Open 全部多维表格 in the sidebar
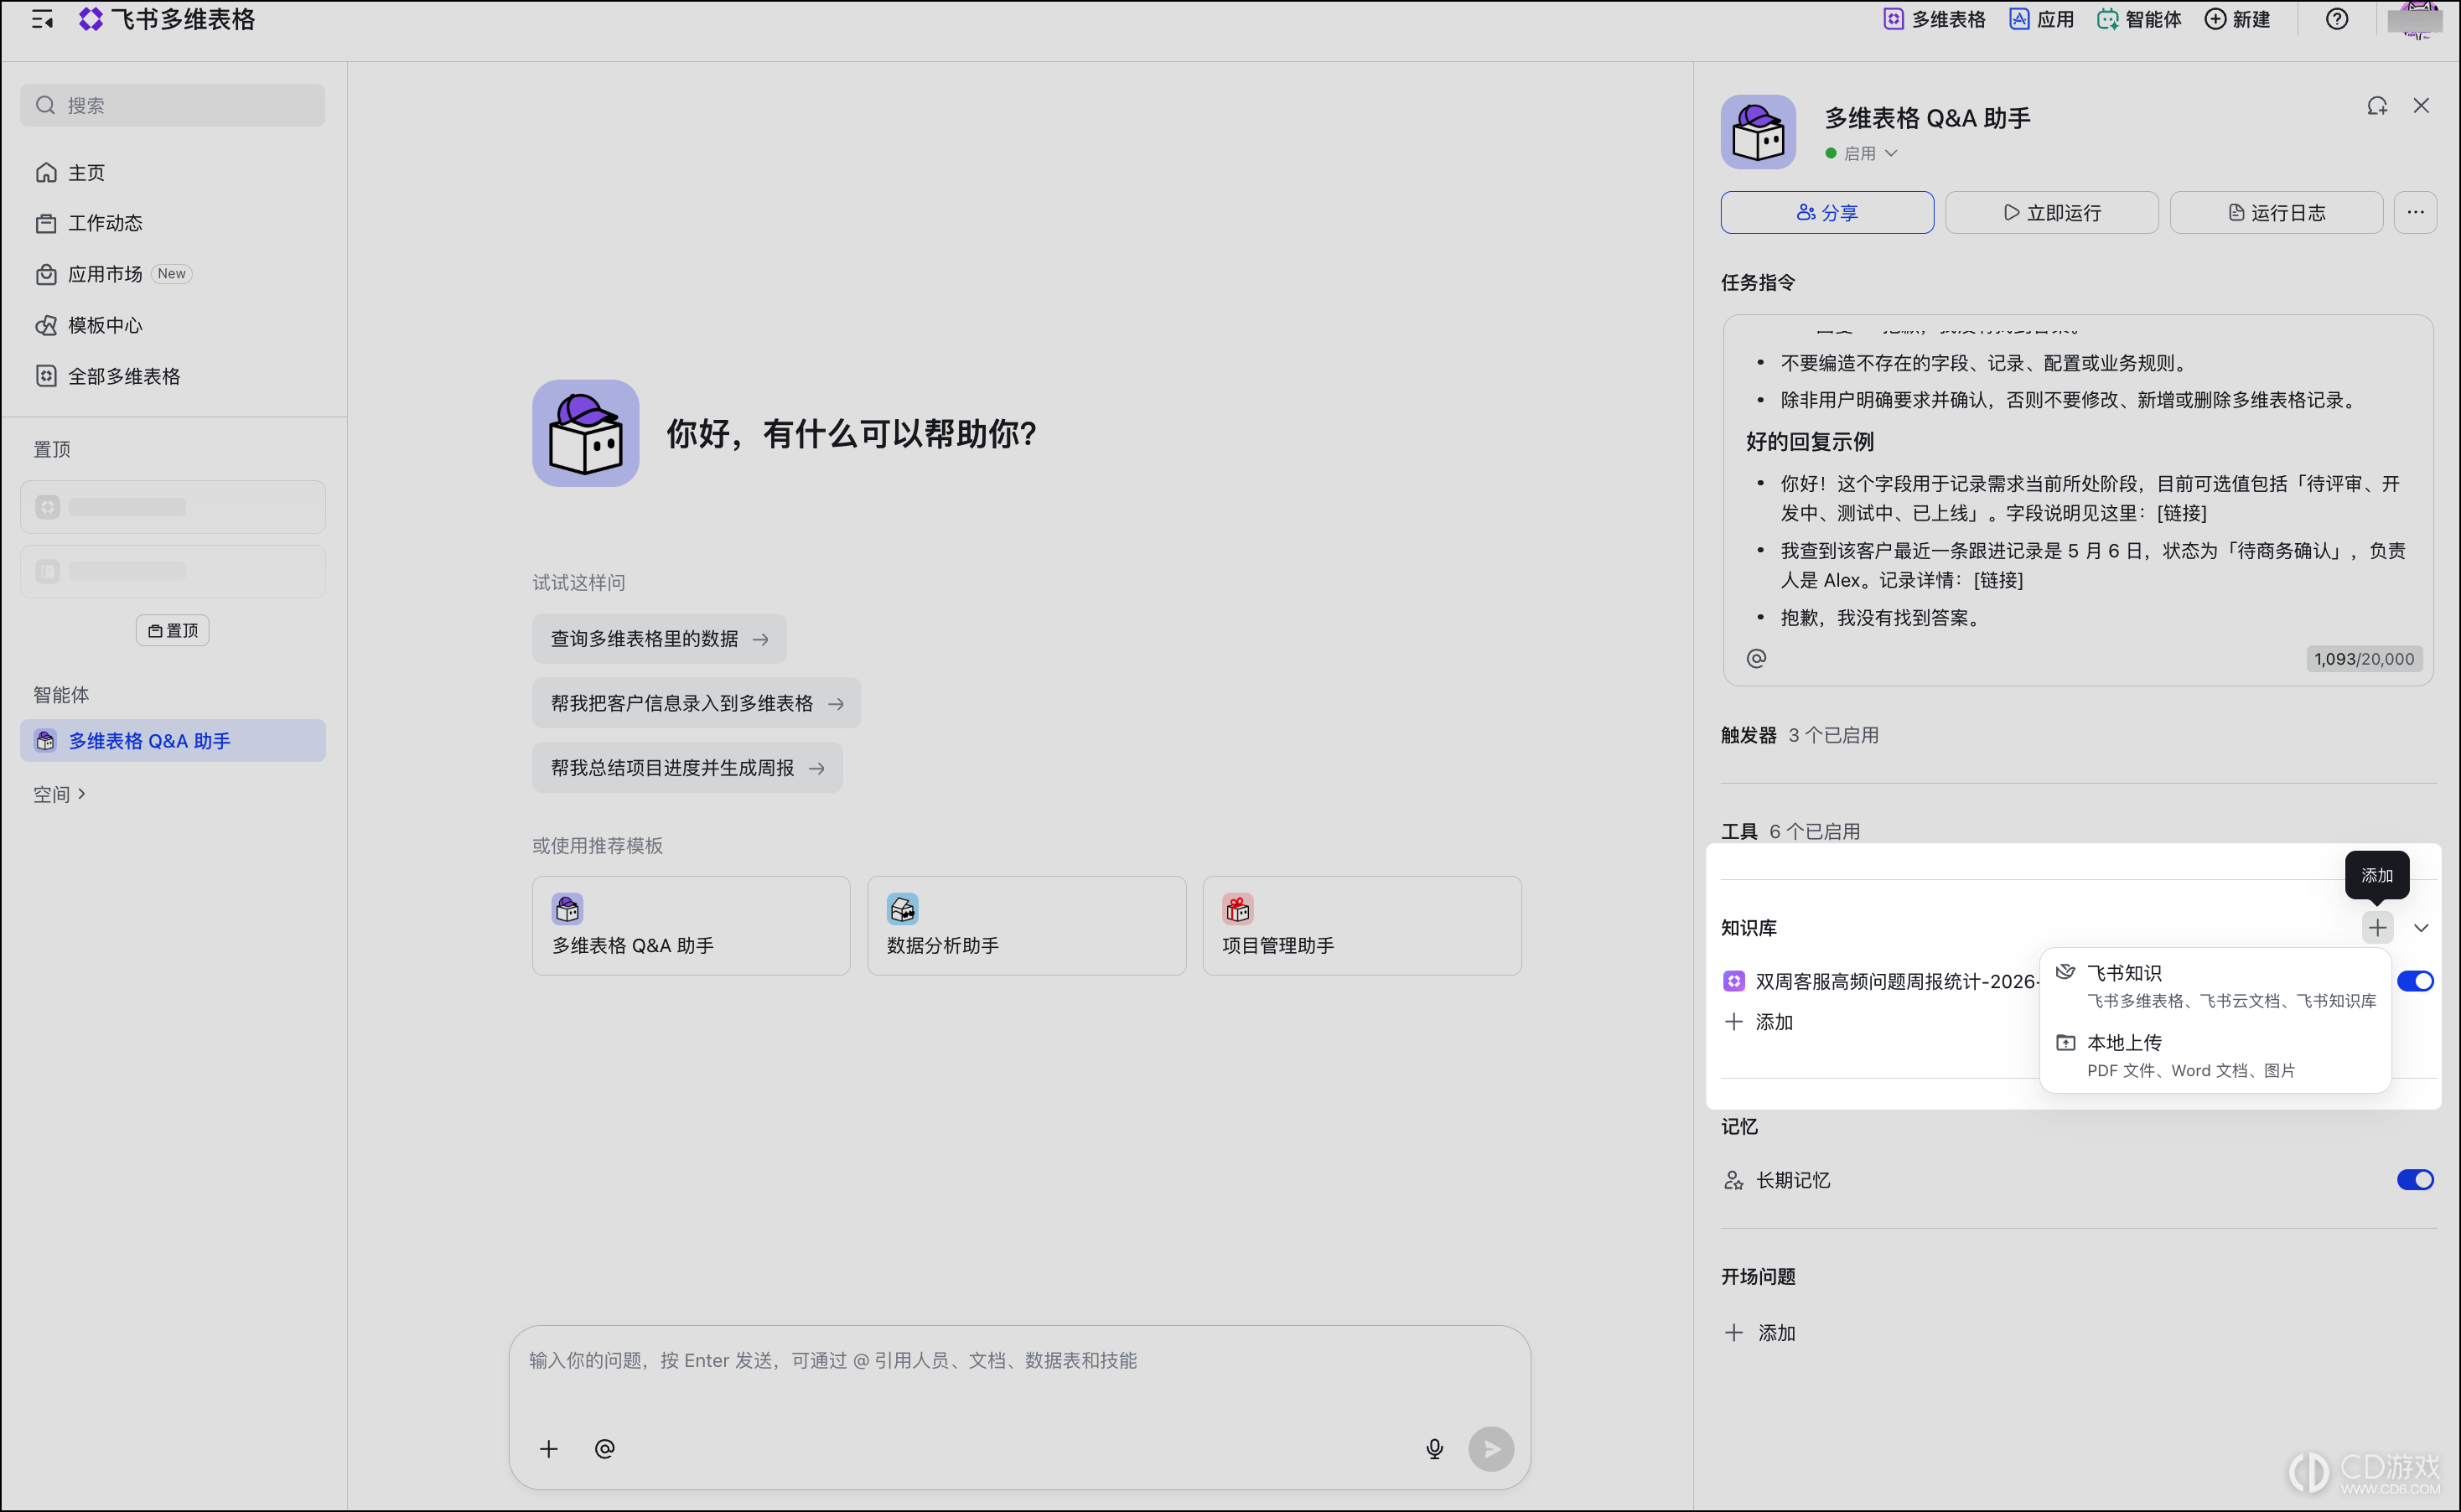2461x1512 pixels. (x=173, y=376)
